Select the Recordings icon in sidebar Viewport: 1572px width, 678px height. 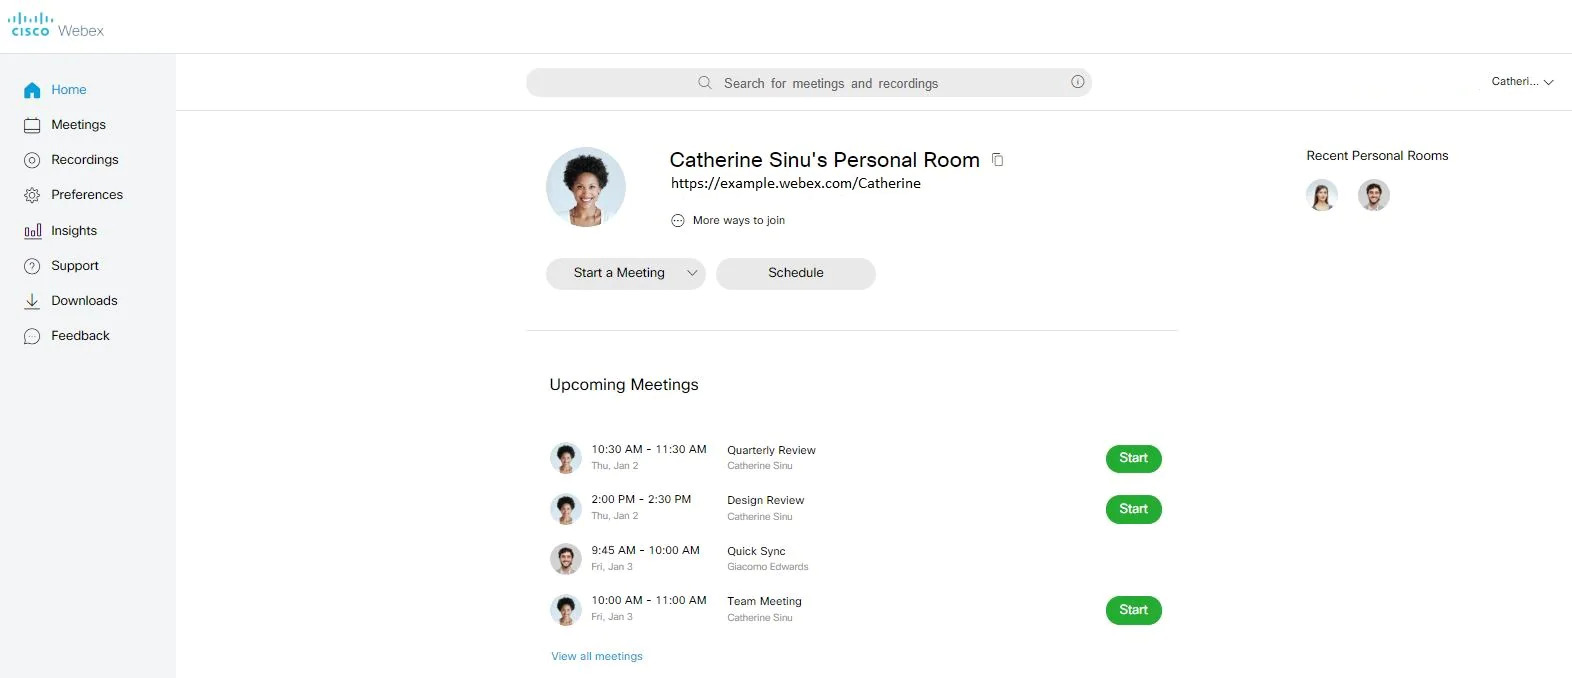tap(32, 160)
